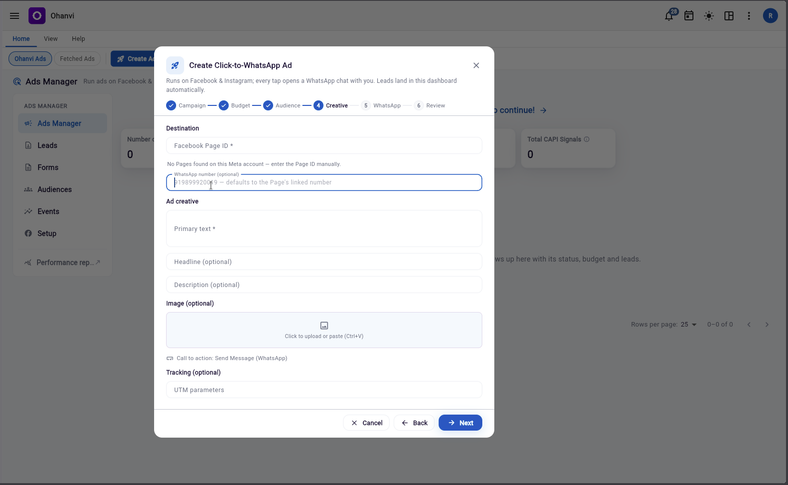Click the Ads Manager megaphone sidebar icon

click(x=28, y=124)
